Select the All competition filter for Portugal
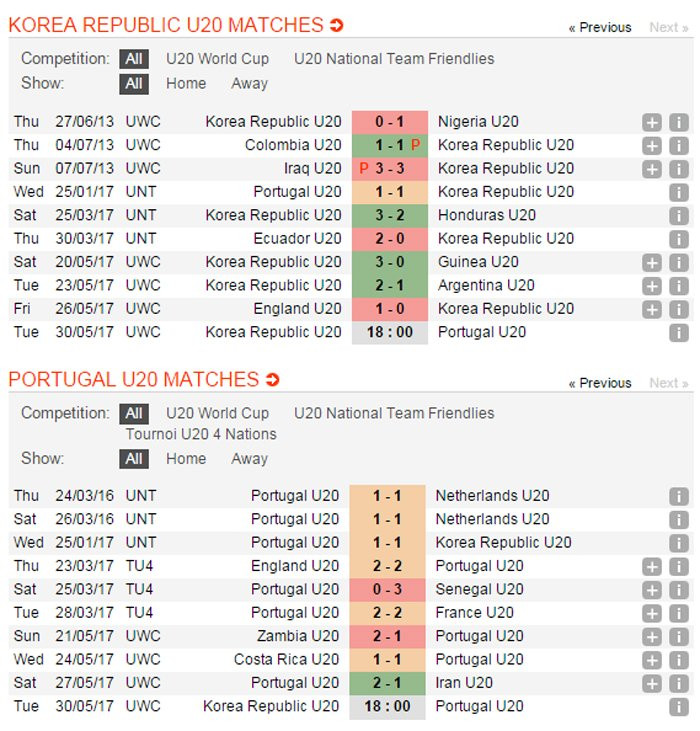The height and width of the screenshot is (731, 700). tap(134, 413)
